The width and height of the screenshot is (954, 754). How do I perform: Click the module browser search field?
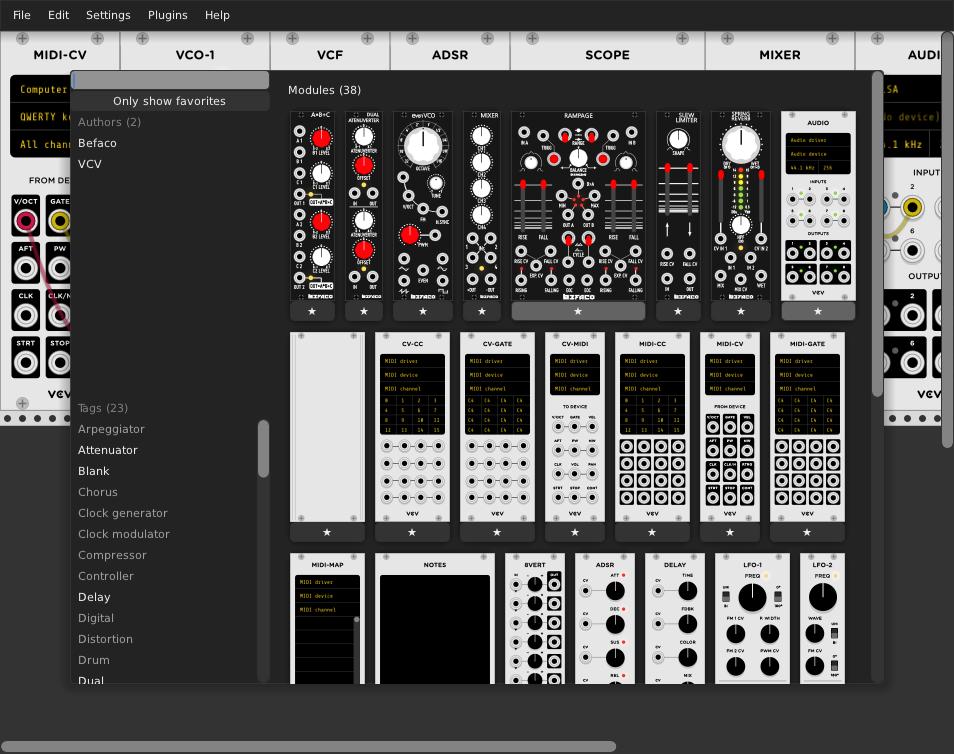click(170, 79)
